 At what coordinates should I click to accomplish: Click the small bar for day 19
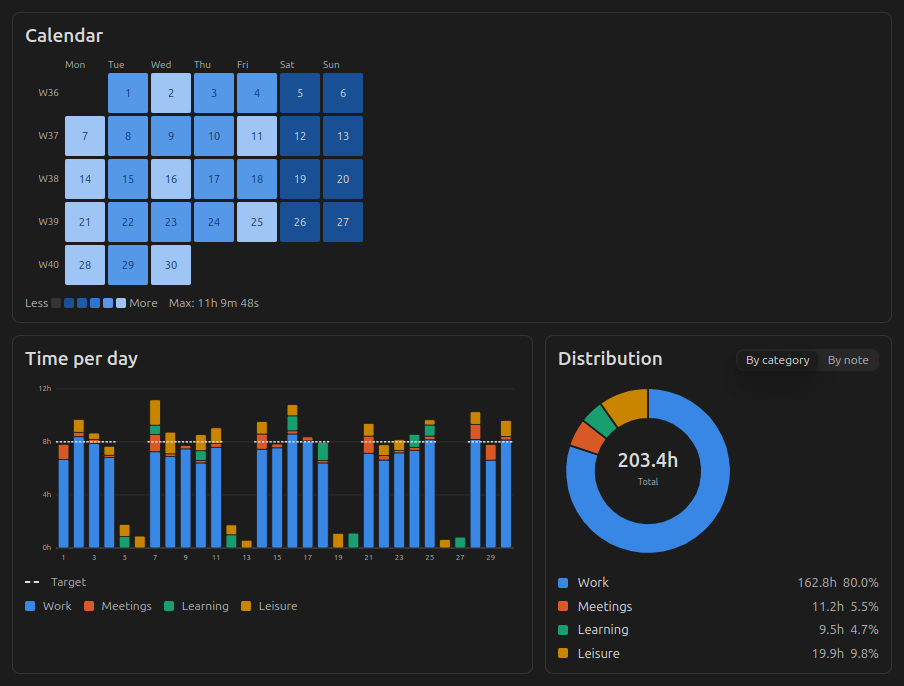tap(338, 541)
